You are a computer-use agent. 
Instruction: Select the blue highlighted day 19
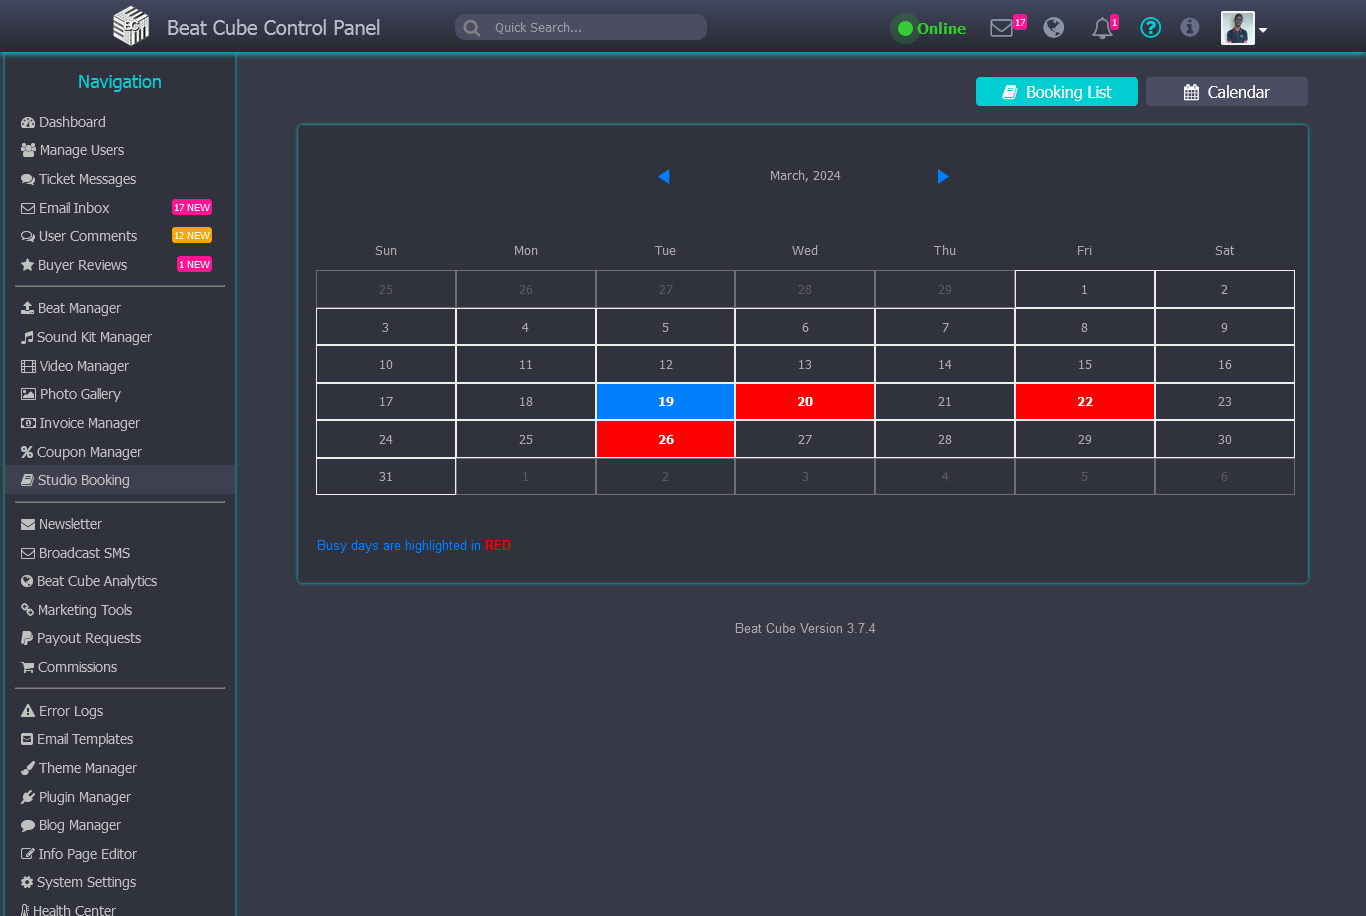(x=666, y=402)
